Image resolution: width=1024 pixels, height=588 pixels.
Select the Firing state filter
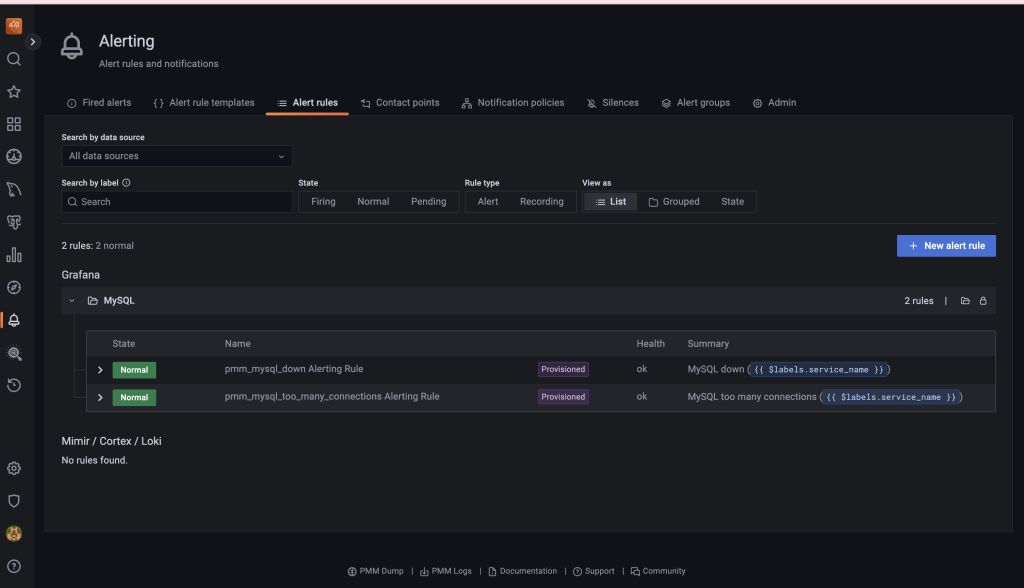322,201
